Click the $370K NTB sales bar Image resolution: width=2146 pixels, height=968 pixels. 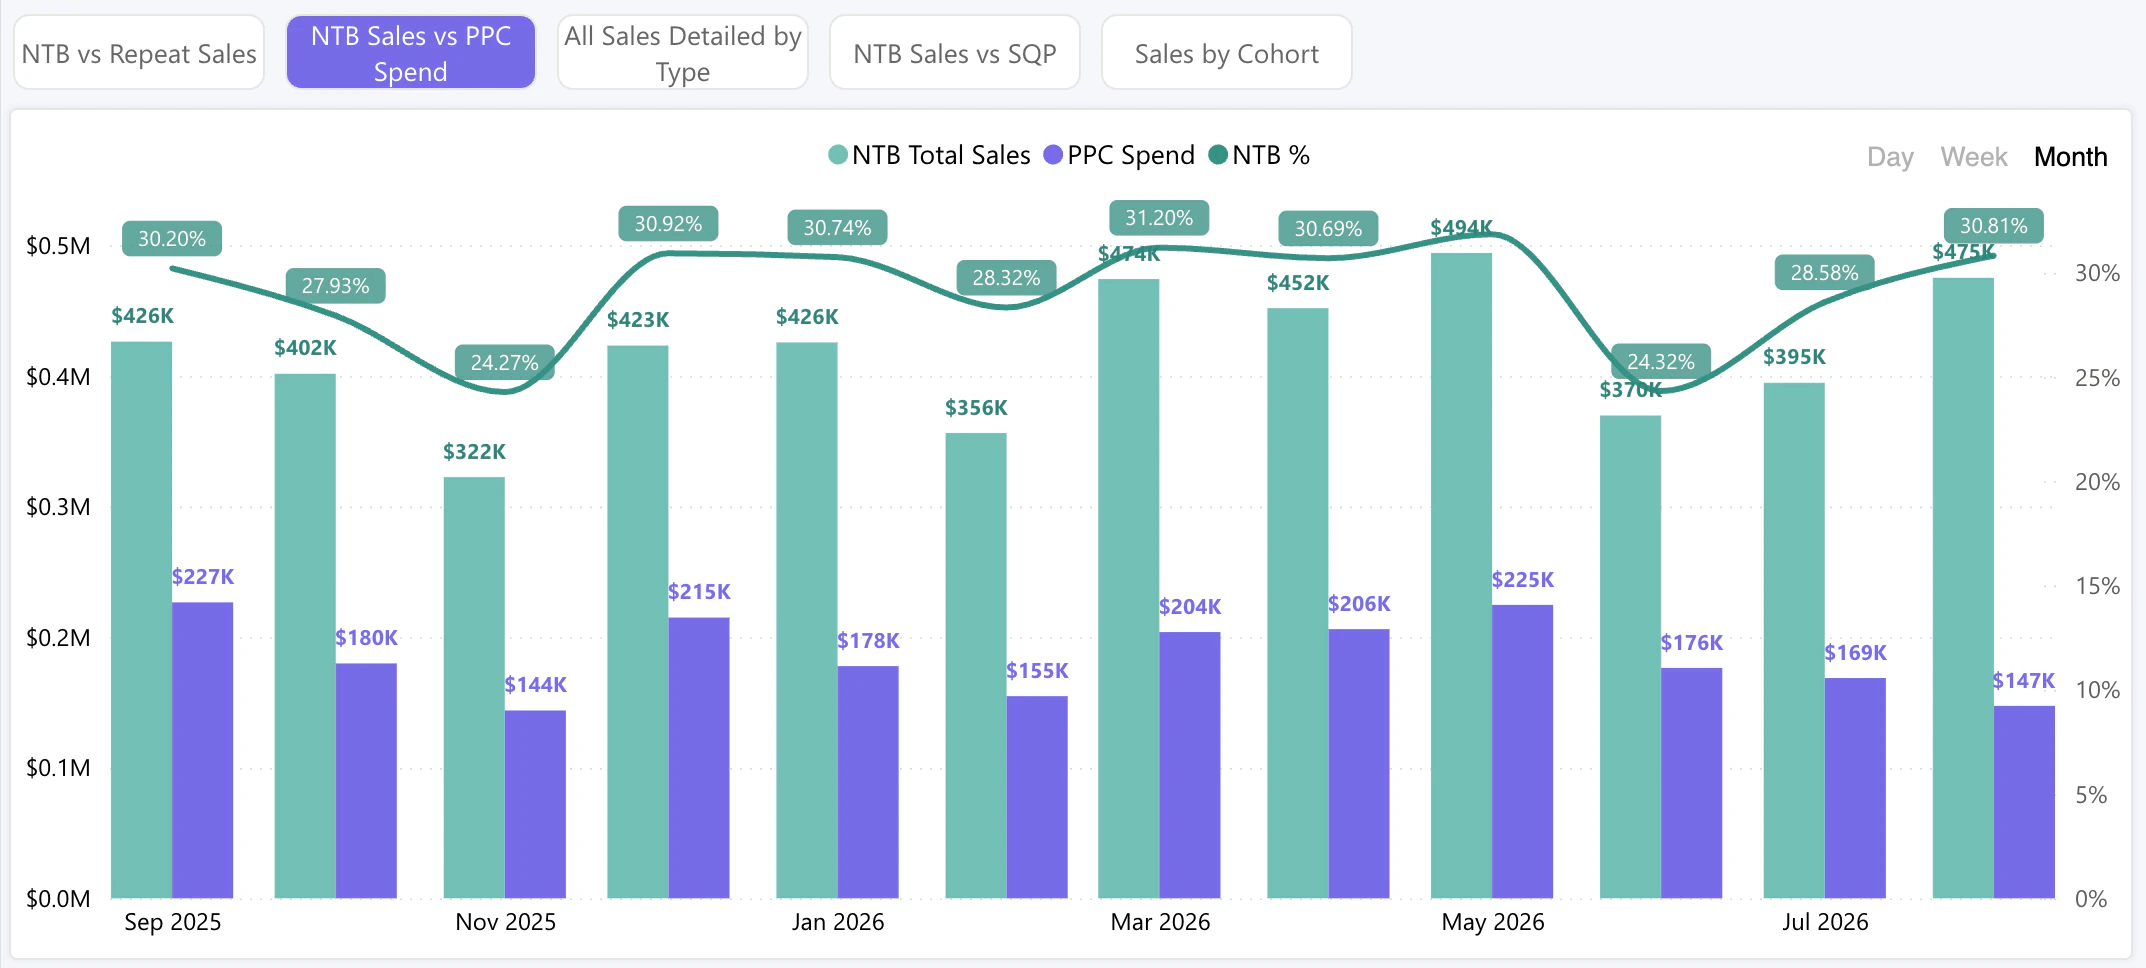coord(1630,657)
